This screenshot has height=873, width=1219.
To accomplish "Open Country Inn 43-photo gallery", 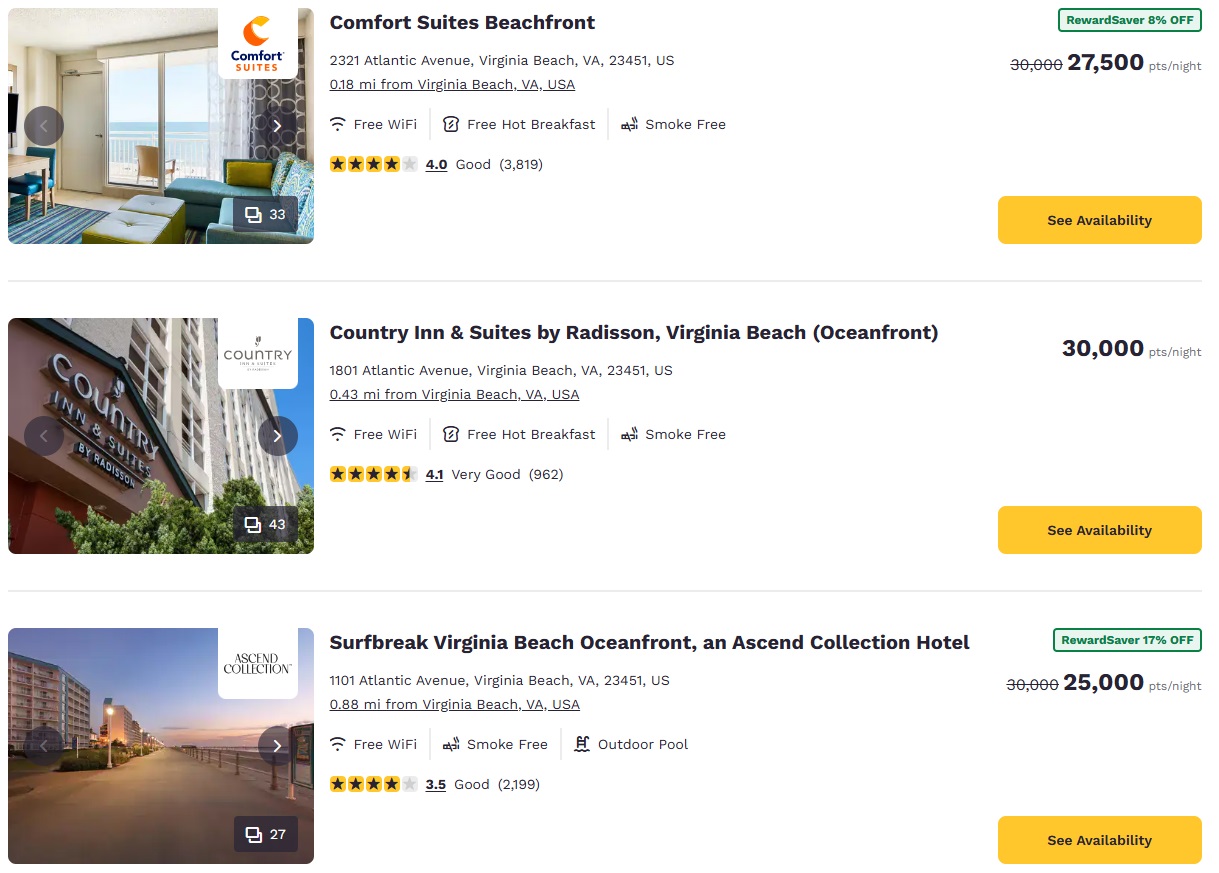I will click(266, 524).
